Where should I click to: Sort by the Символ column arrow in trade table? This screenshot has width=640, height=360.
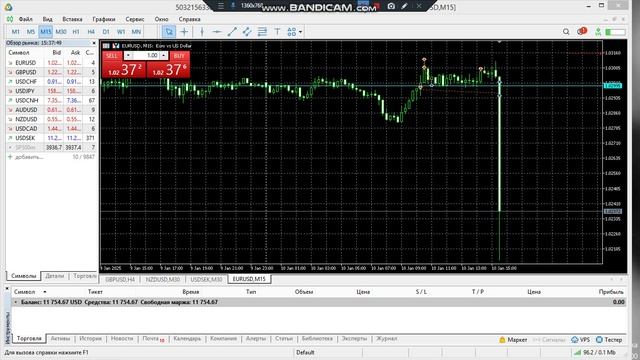tap(44, 292)
